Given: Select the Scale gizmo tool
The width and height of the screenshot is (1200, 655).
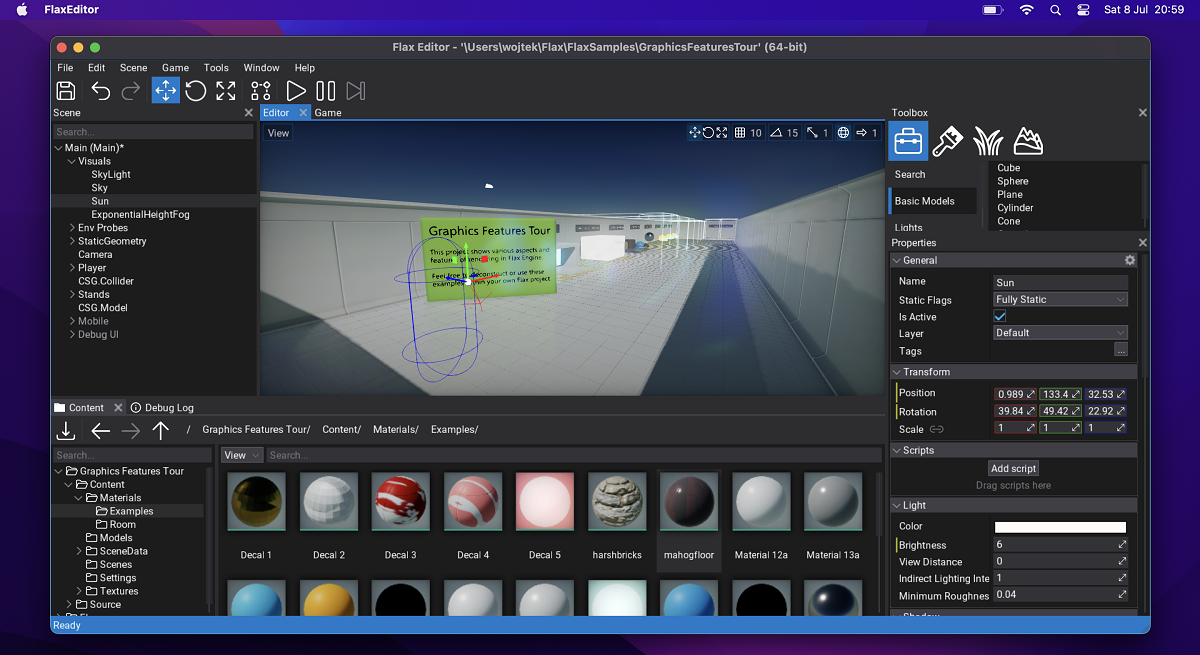Looking at the screenshot, I should pyautogui.click(x=226, y=91).
